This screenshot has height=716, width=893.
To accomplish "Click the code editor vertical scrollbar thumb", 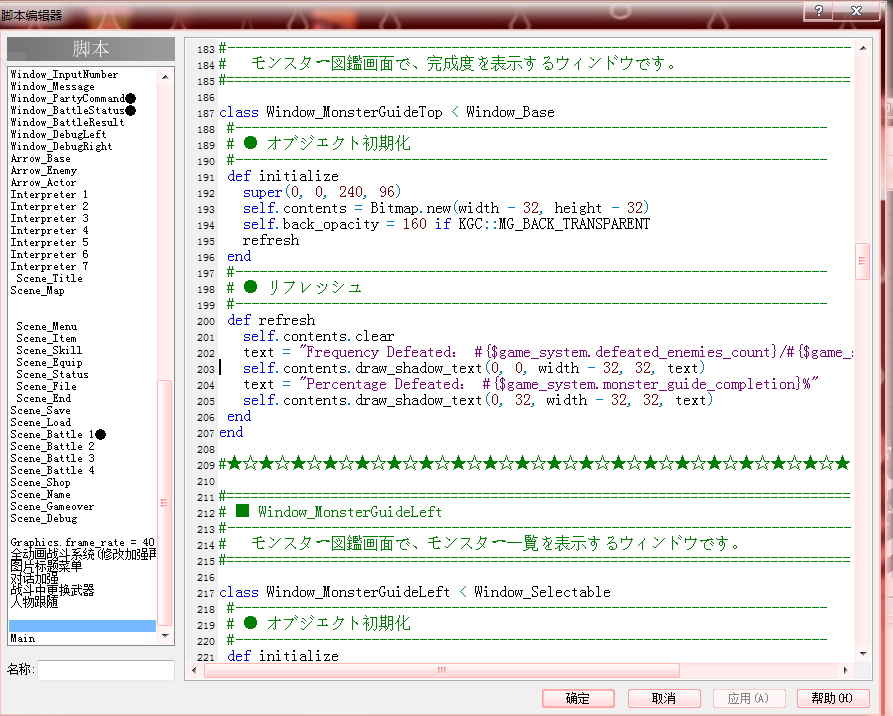I will [863, 261].
